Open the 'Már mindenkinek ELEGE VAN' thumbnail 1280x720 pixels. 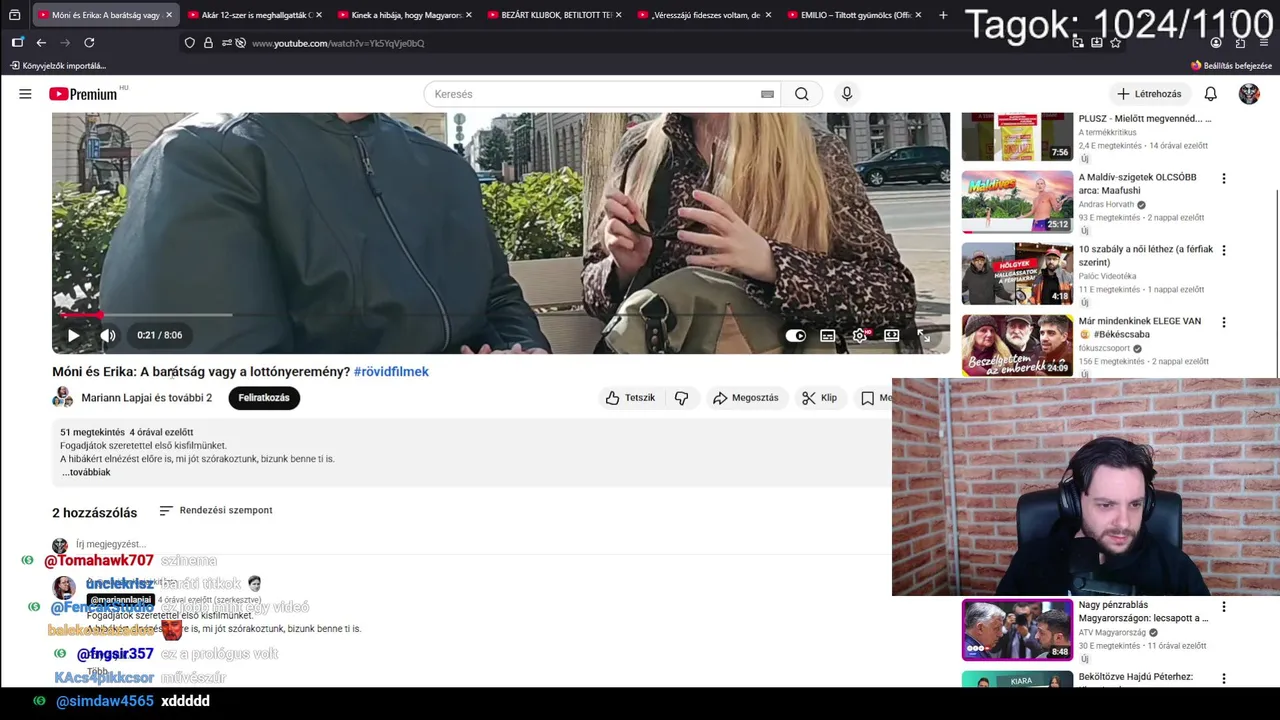pyautogui.click(x=1017, y=346)
